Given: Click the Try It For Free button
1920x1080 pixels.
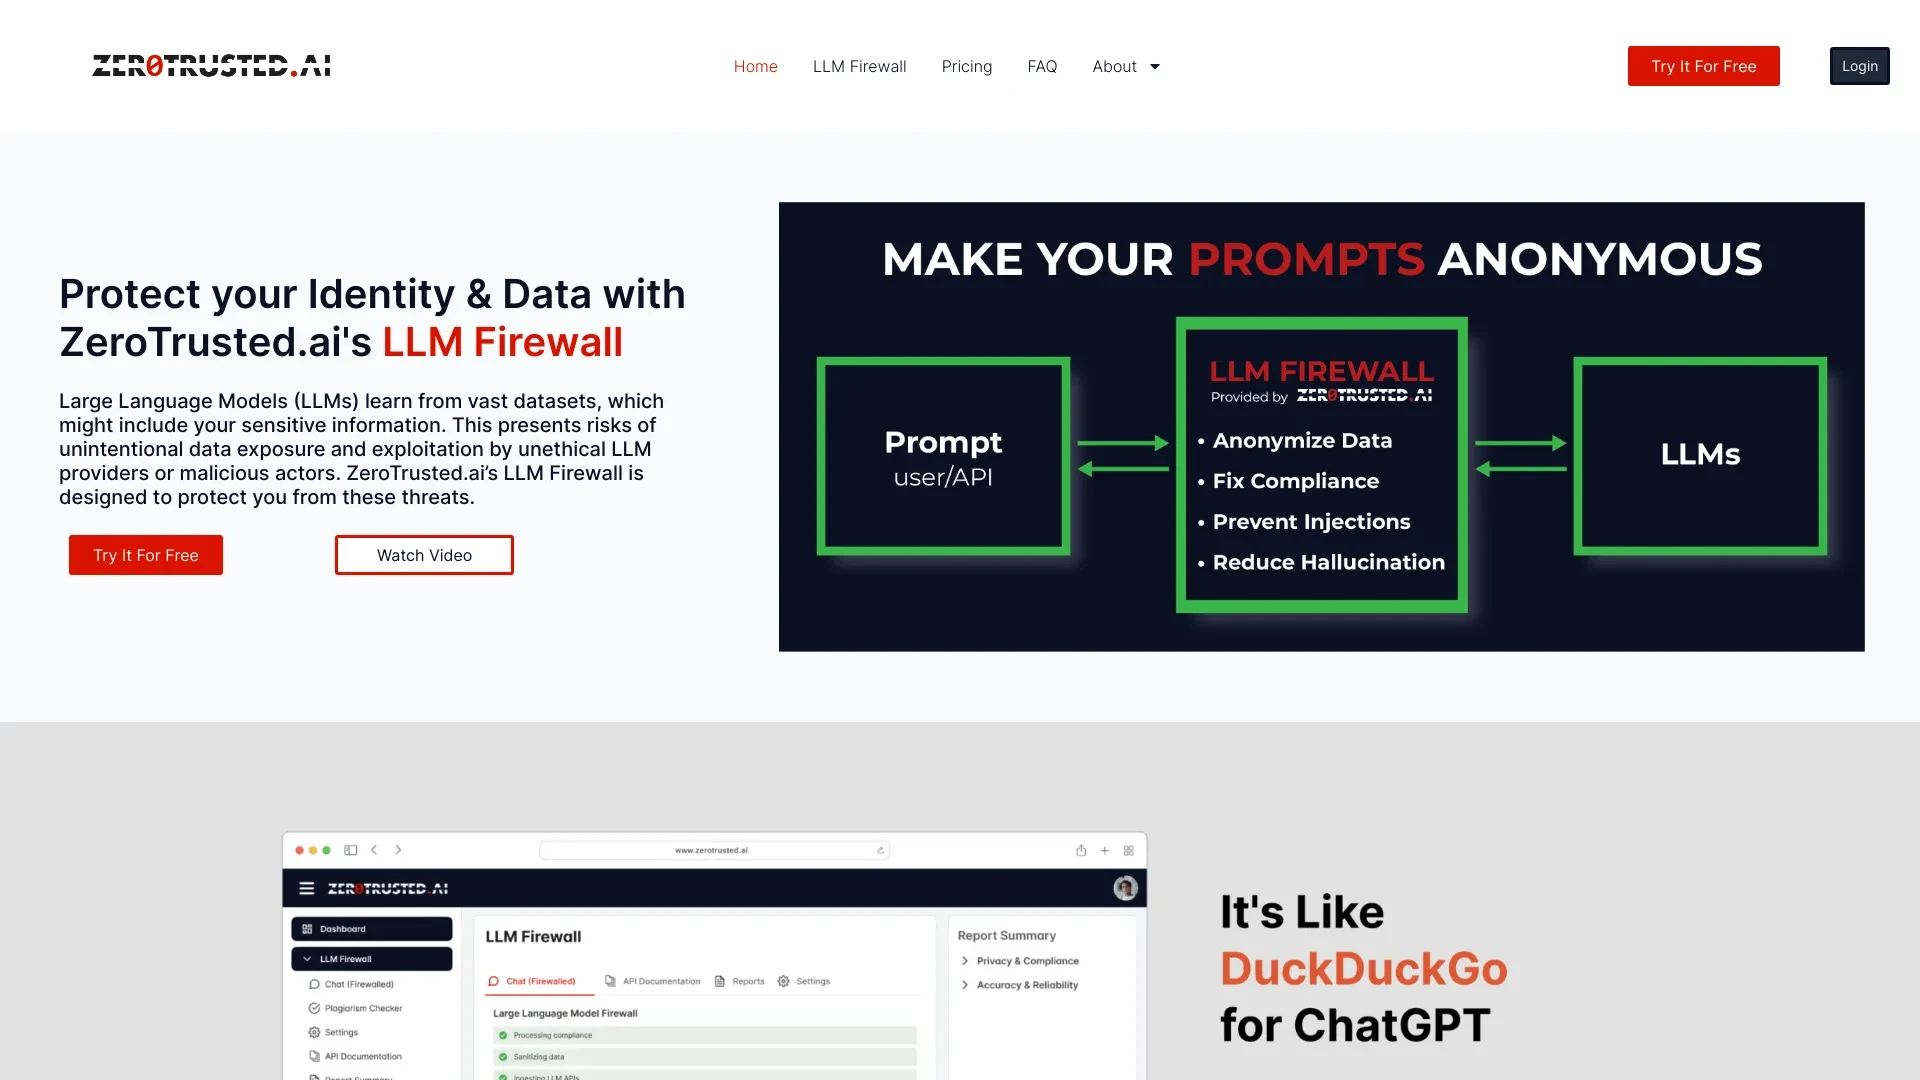Looking at the screenshot, I should pyautogui.click(x=1702, y=66).
